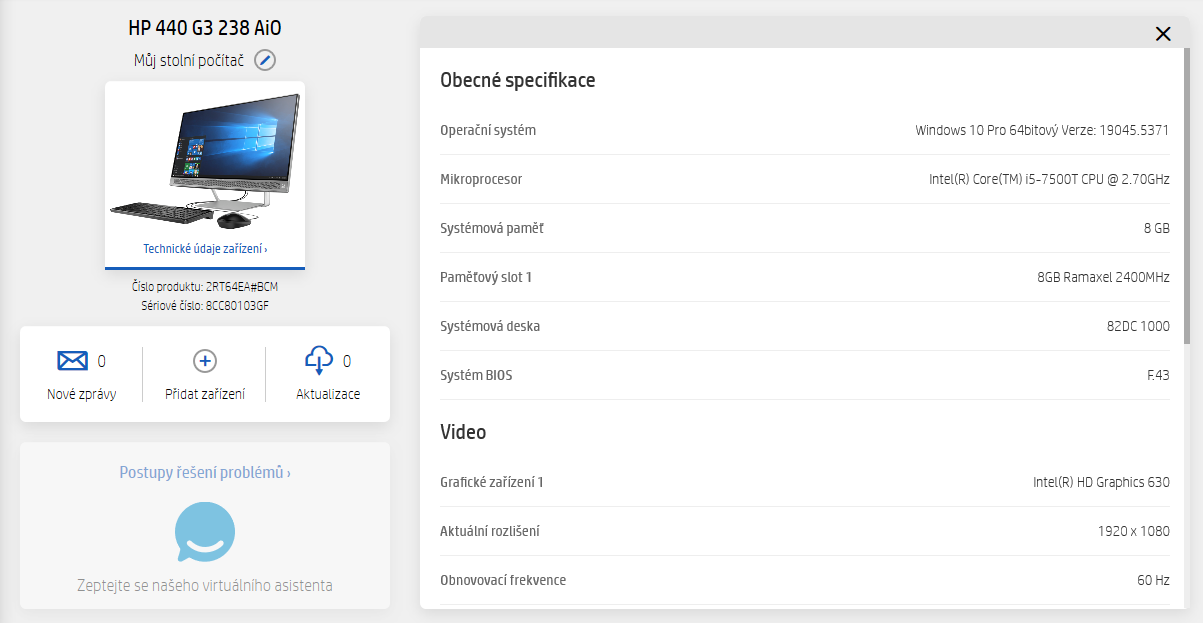This screenshot has height=623, width=1203.
Task: Click the cloud download updates icon
Action: coord(319,360)
